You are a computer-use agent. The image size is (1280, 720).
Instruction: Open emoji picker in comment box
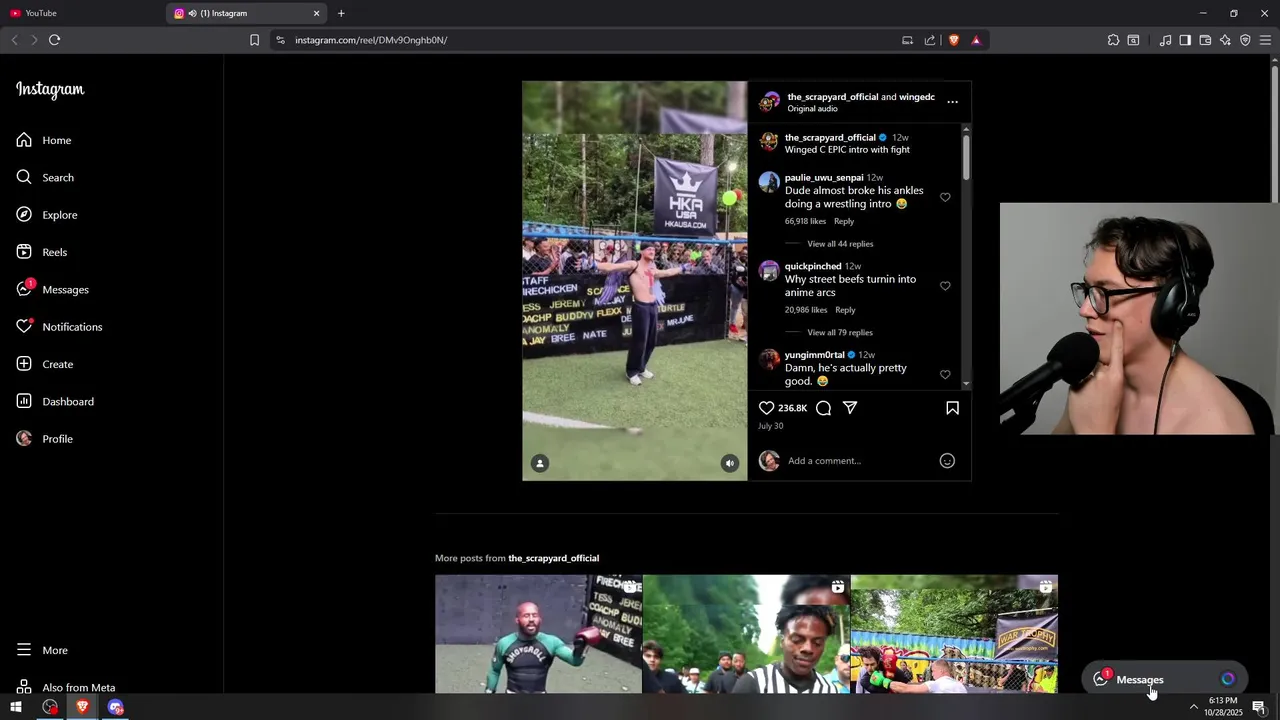point(947,461)
